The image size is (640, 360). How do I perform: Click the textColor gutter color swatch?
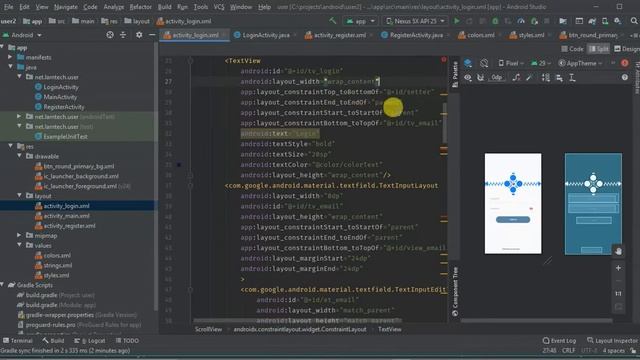[x=179, y=165]
